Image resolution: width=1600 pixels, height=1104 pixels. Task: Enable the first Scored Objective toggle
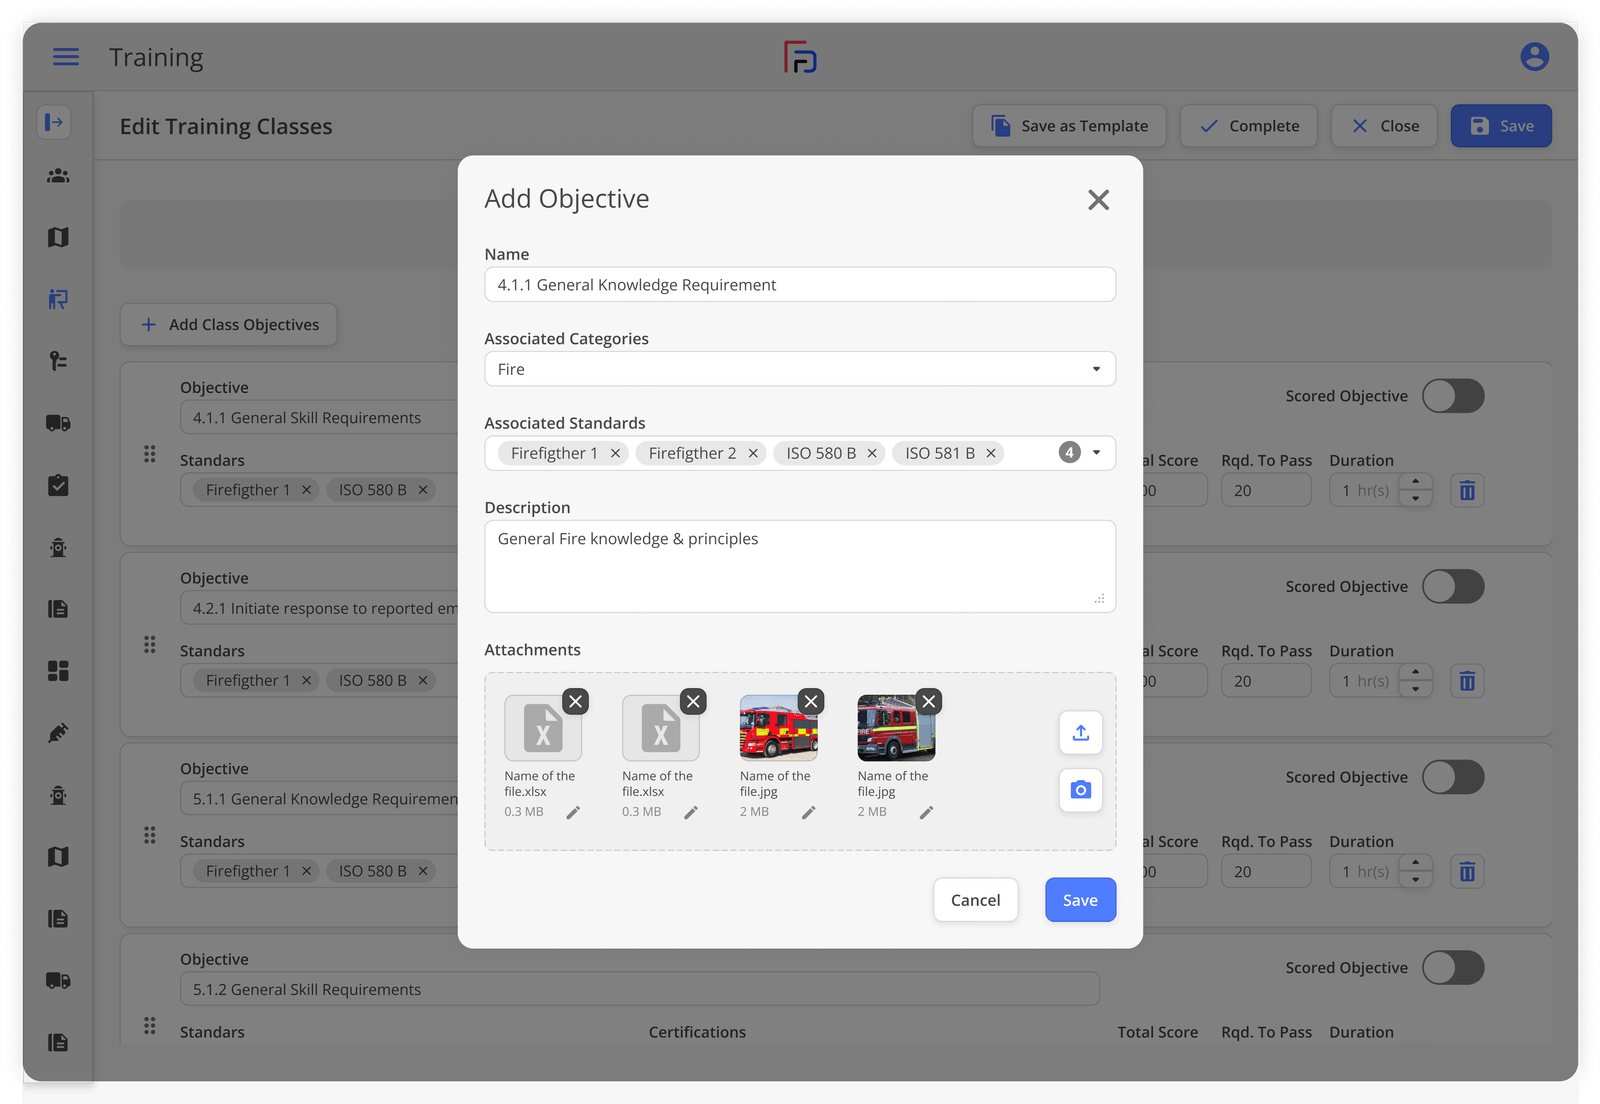(1453, 396)
